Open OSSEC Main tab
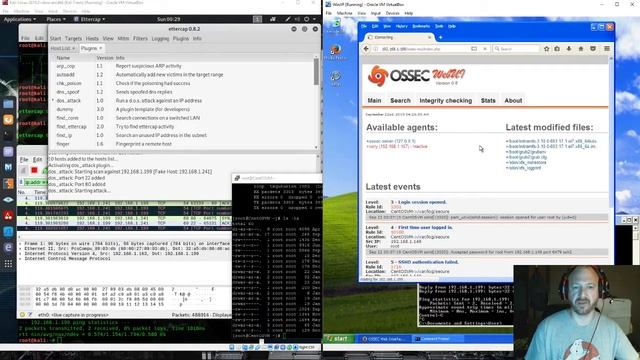This screenshot has height=360, width=640. click(x=374, y=100)
